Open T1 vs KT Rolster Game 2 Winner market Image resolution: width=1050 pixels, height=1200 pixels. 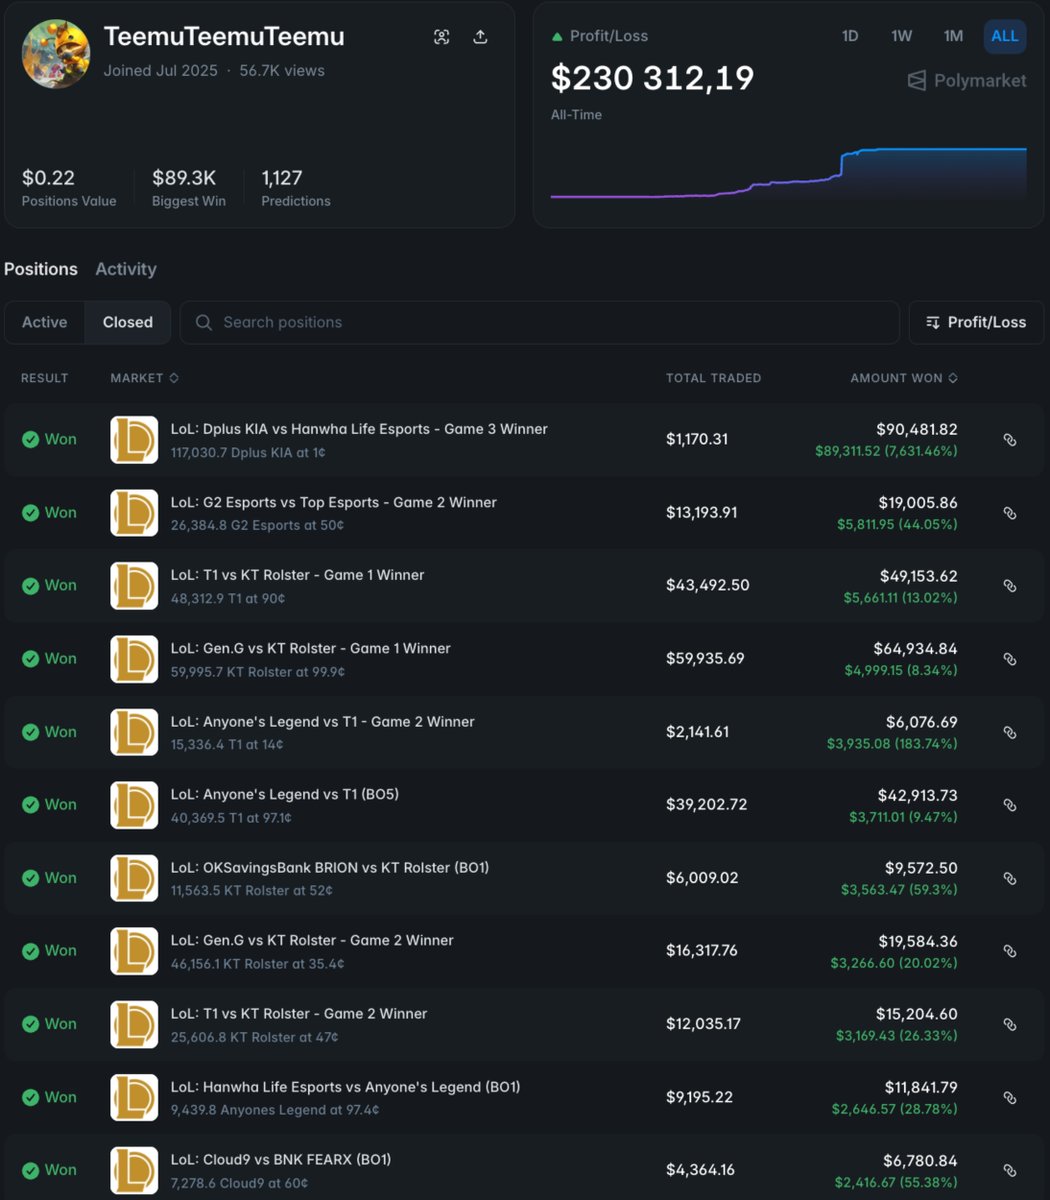point(299,1014)
